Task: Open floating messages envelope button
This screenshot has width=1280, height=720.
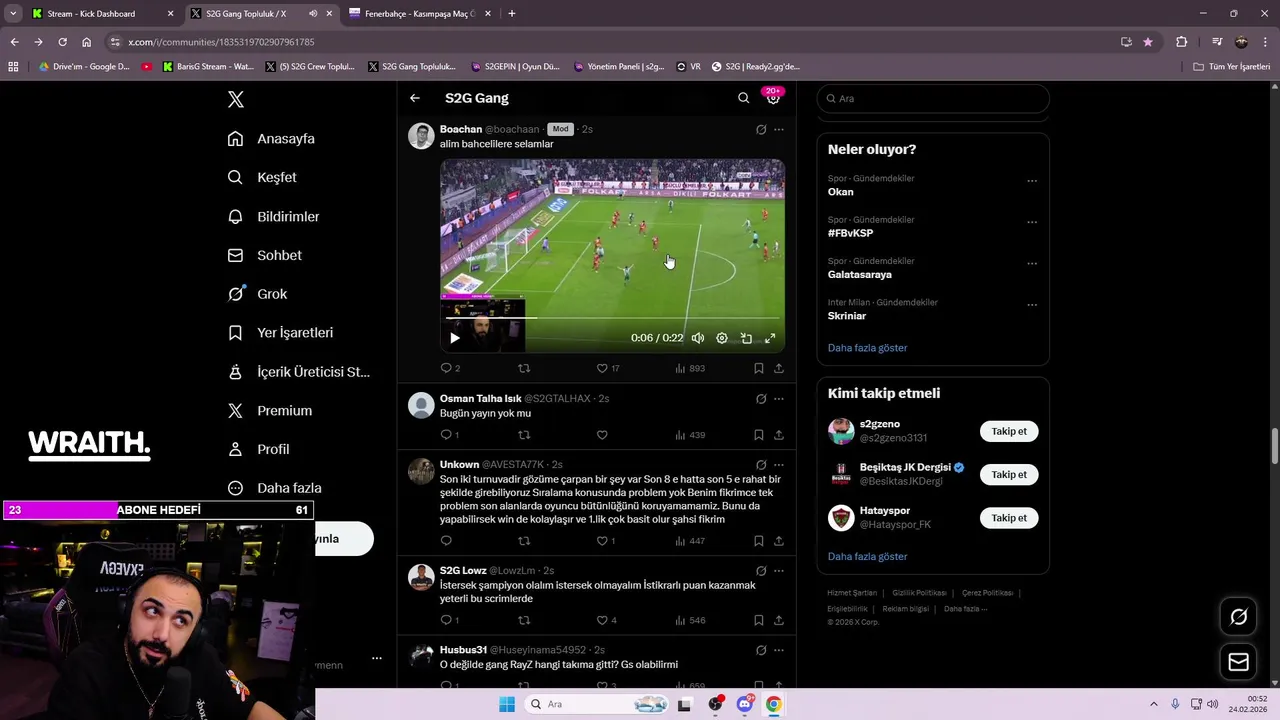Action: (x=1238, y=662)
